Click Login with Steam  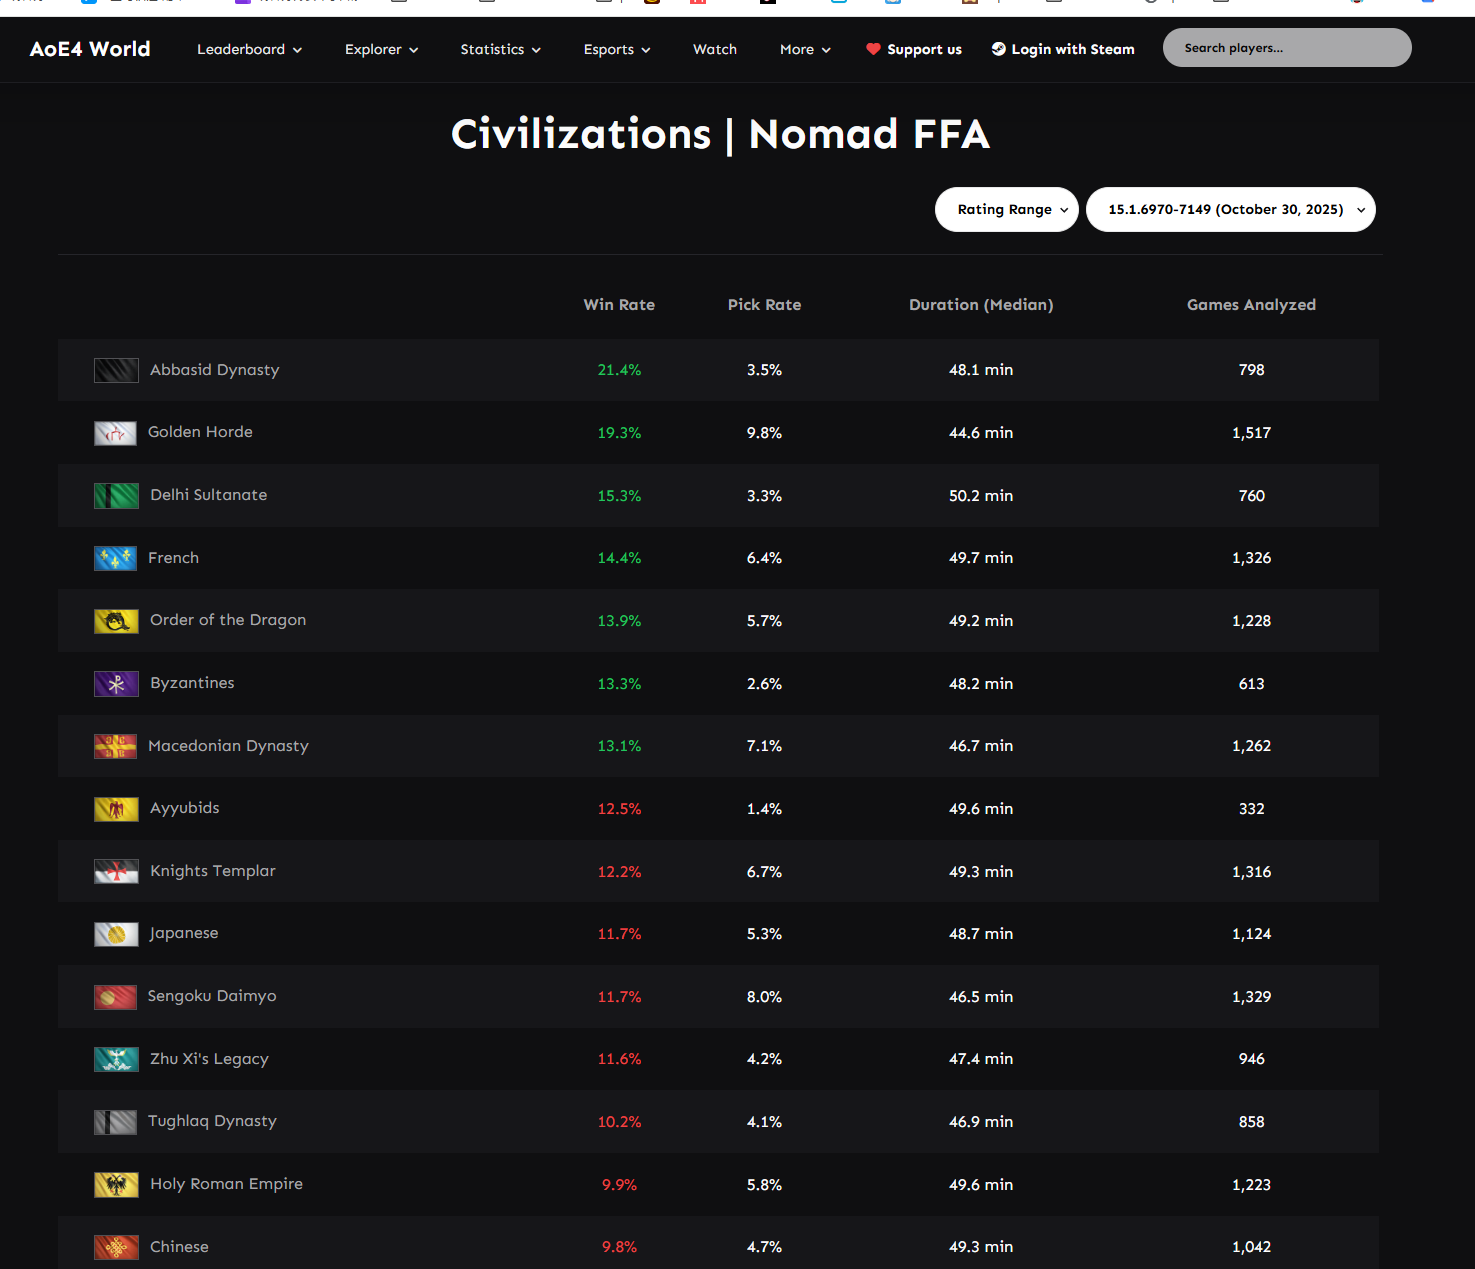[1063, 49]
